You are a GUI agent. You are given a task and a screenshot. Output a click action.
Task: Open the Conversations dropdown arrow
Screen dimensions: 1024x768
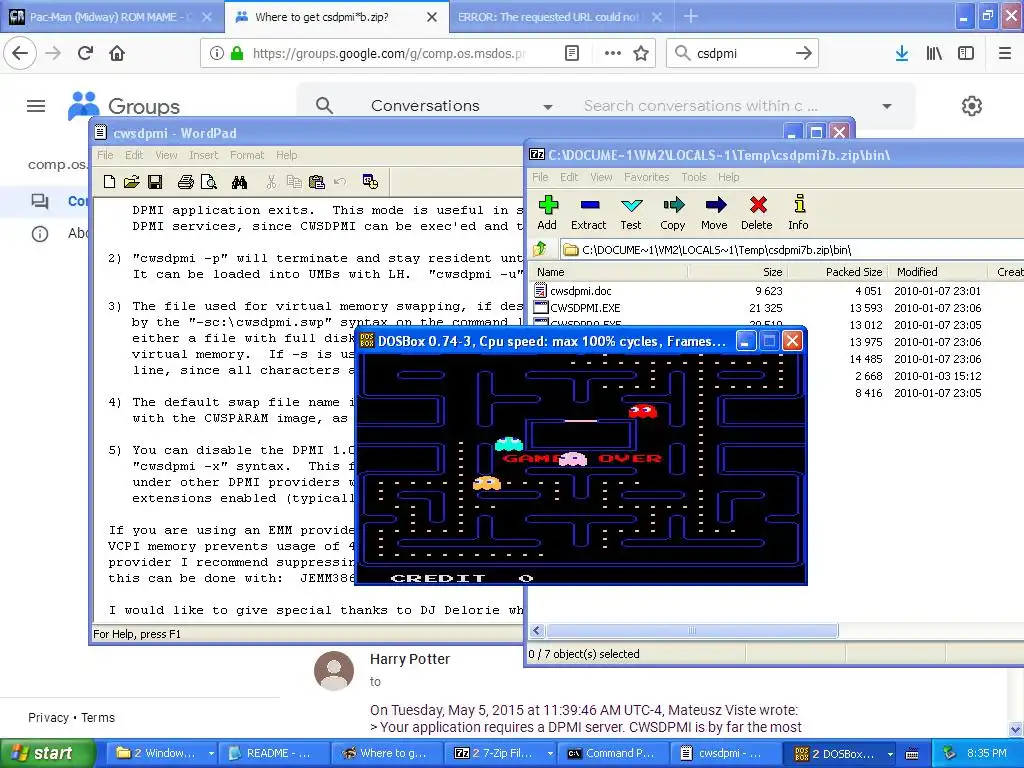coord(548,106)
